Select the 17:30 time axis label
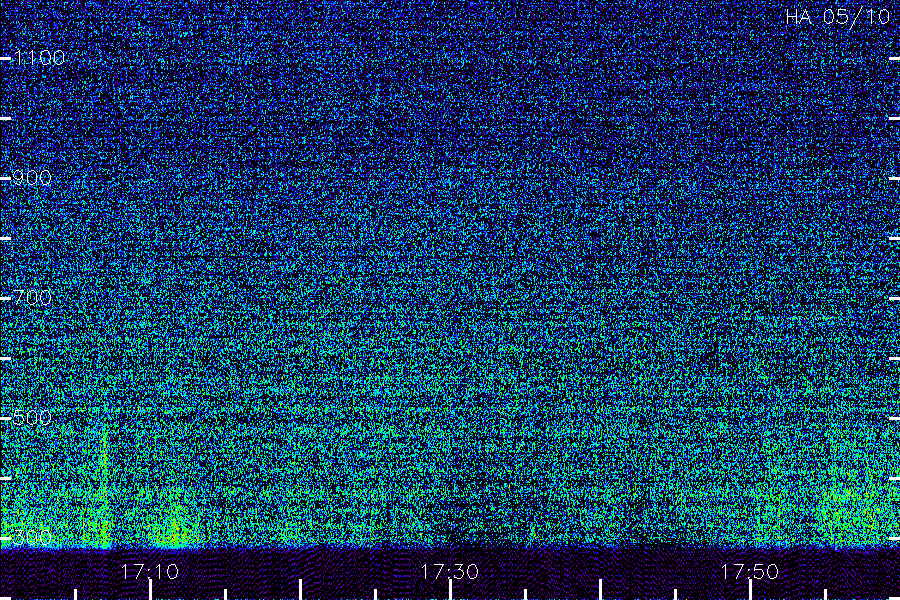The height and width of the screenshot is (600, 900). point(449,572)
